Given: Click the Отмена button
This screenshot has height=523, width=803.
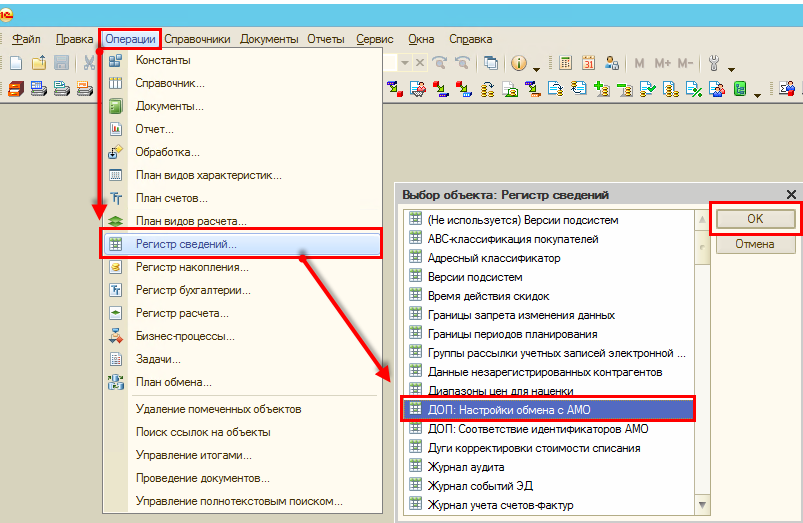Looking at the screenshot, I should click(x=755, y=244).
